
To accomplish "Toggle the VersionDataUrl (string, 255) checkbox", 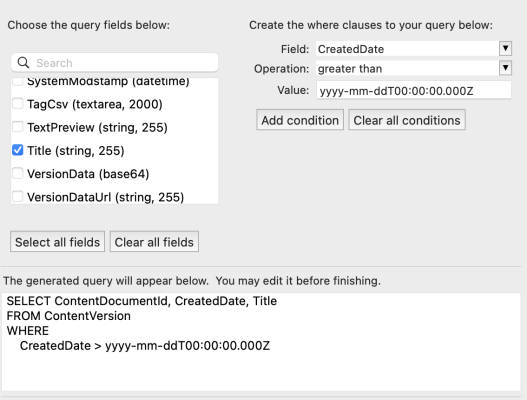I will (x=17, y=197).
